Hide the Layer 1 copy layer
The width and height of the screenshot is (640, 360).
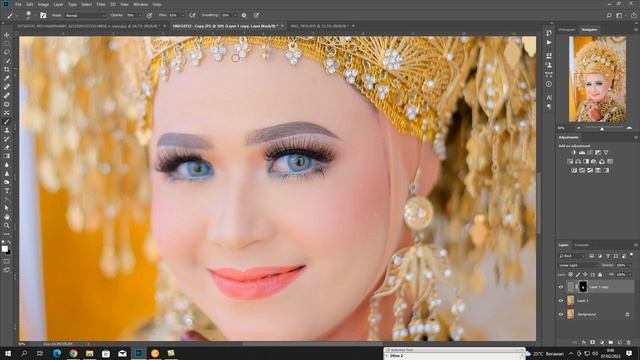[x=561, y=287]
